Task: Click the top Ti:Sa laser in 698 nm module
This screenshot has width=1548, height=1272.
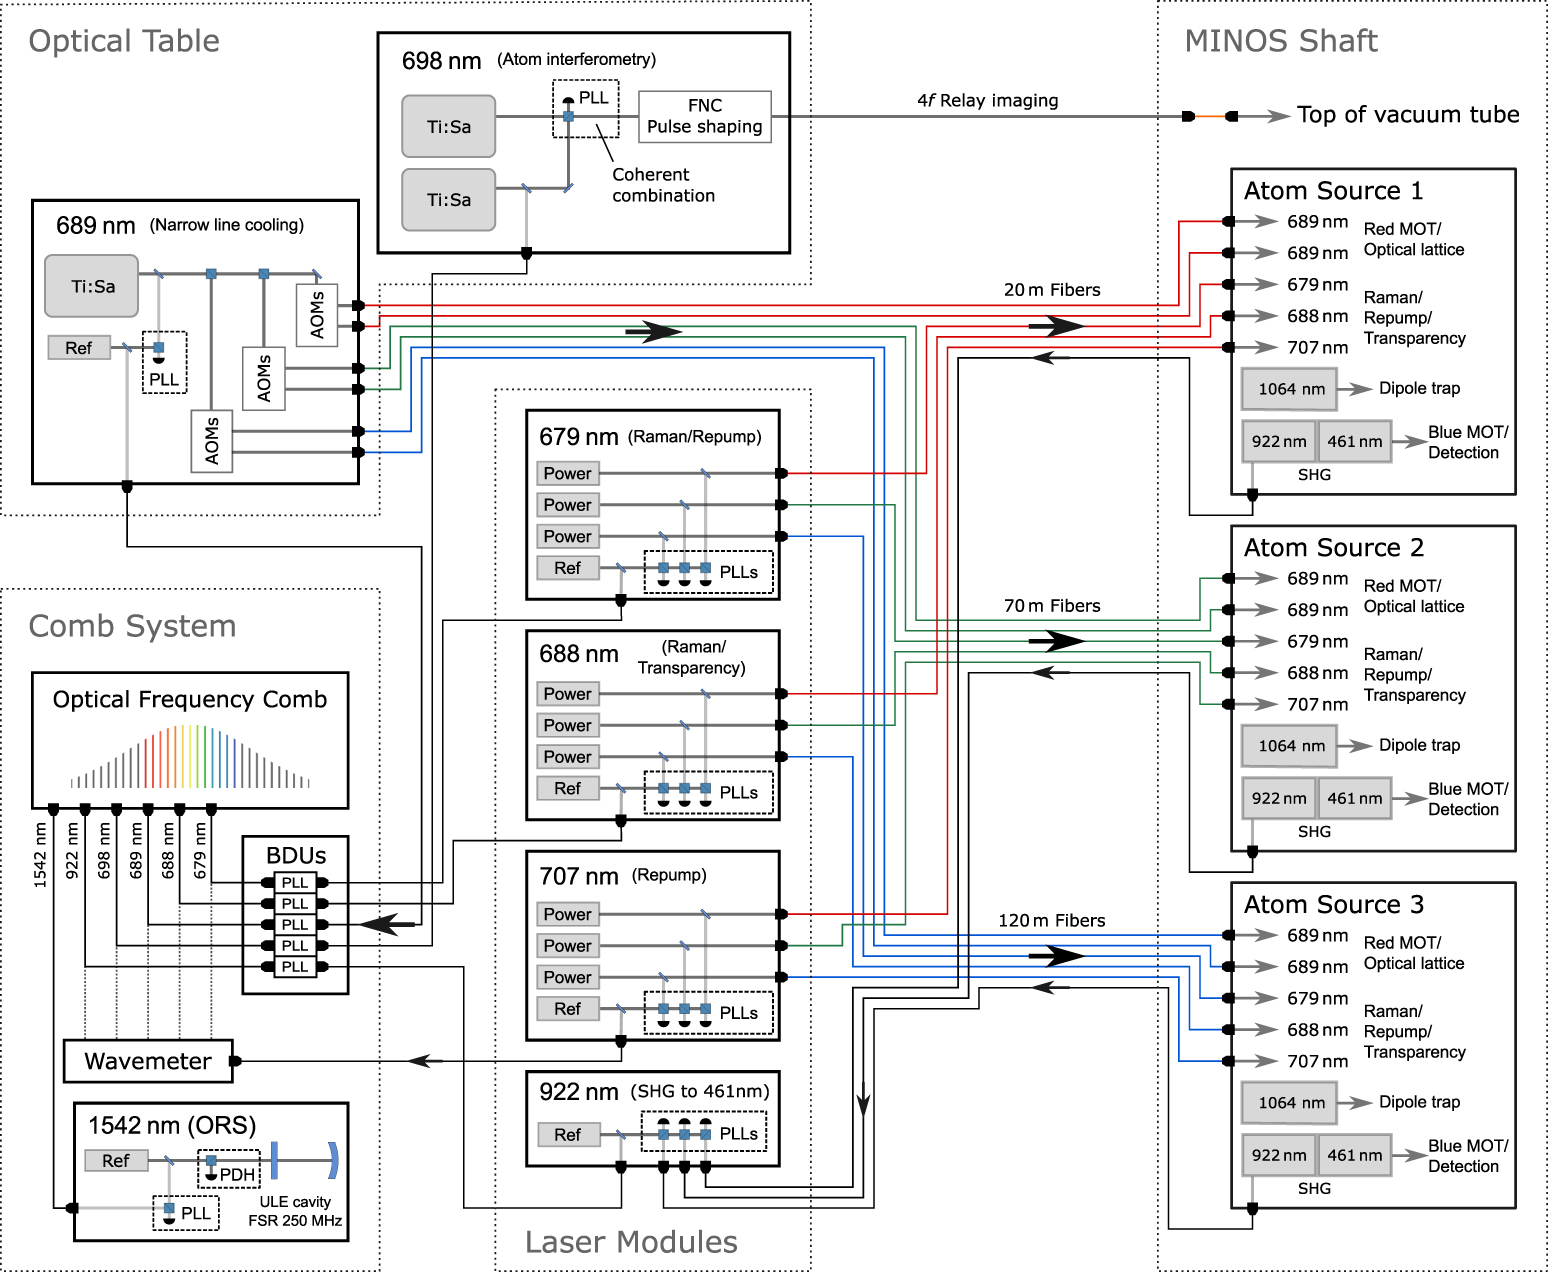Action: [449, 126]
